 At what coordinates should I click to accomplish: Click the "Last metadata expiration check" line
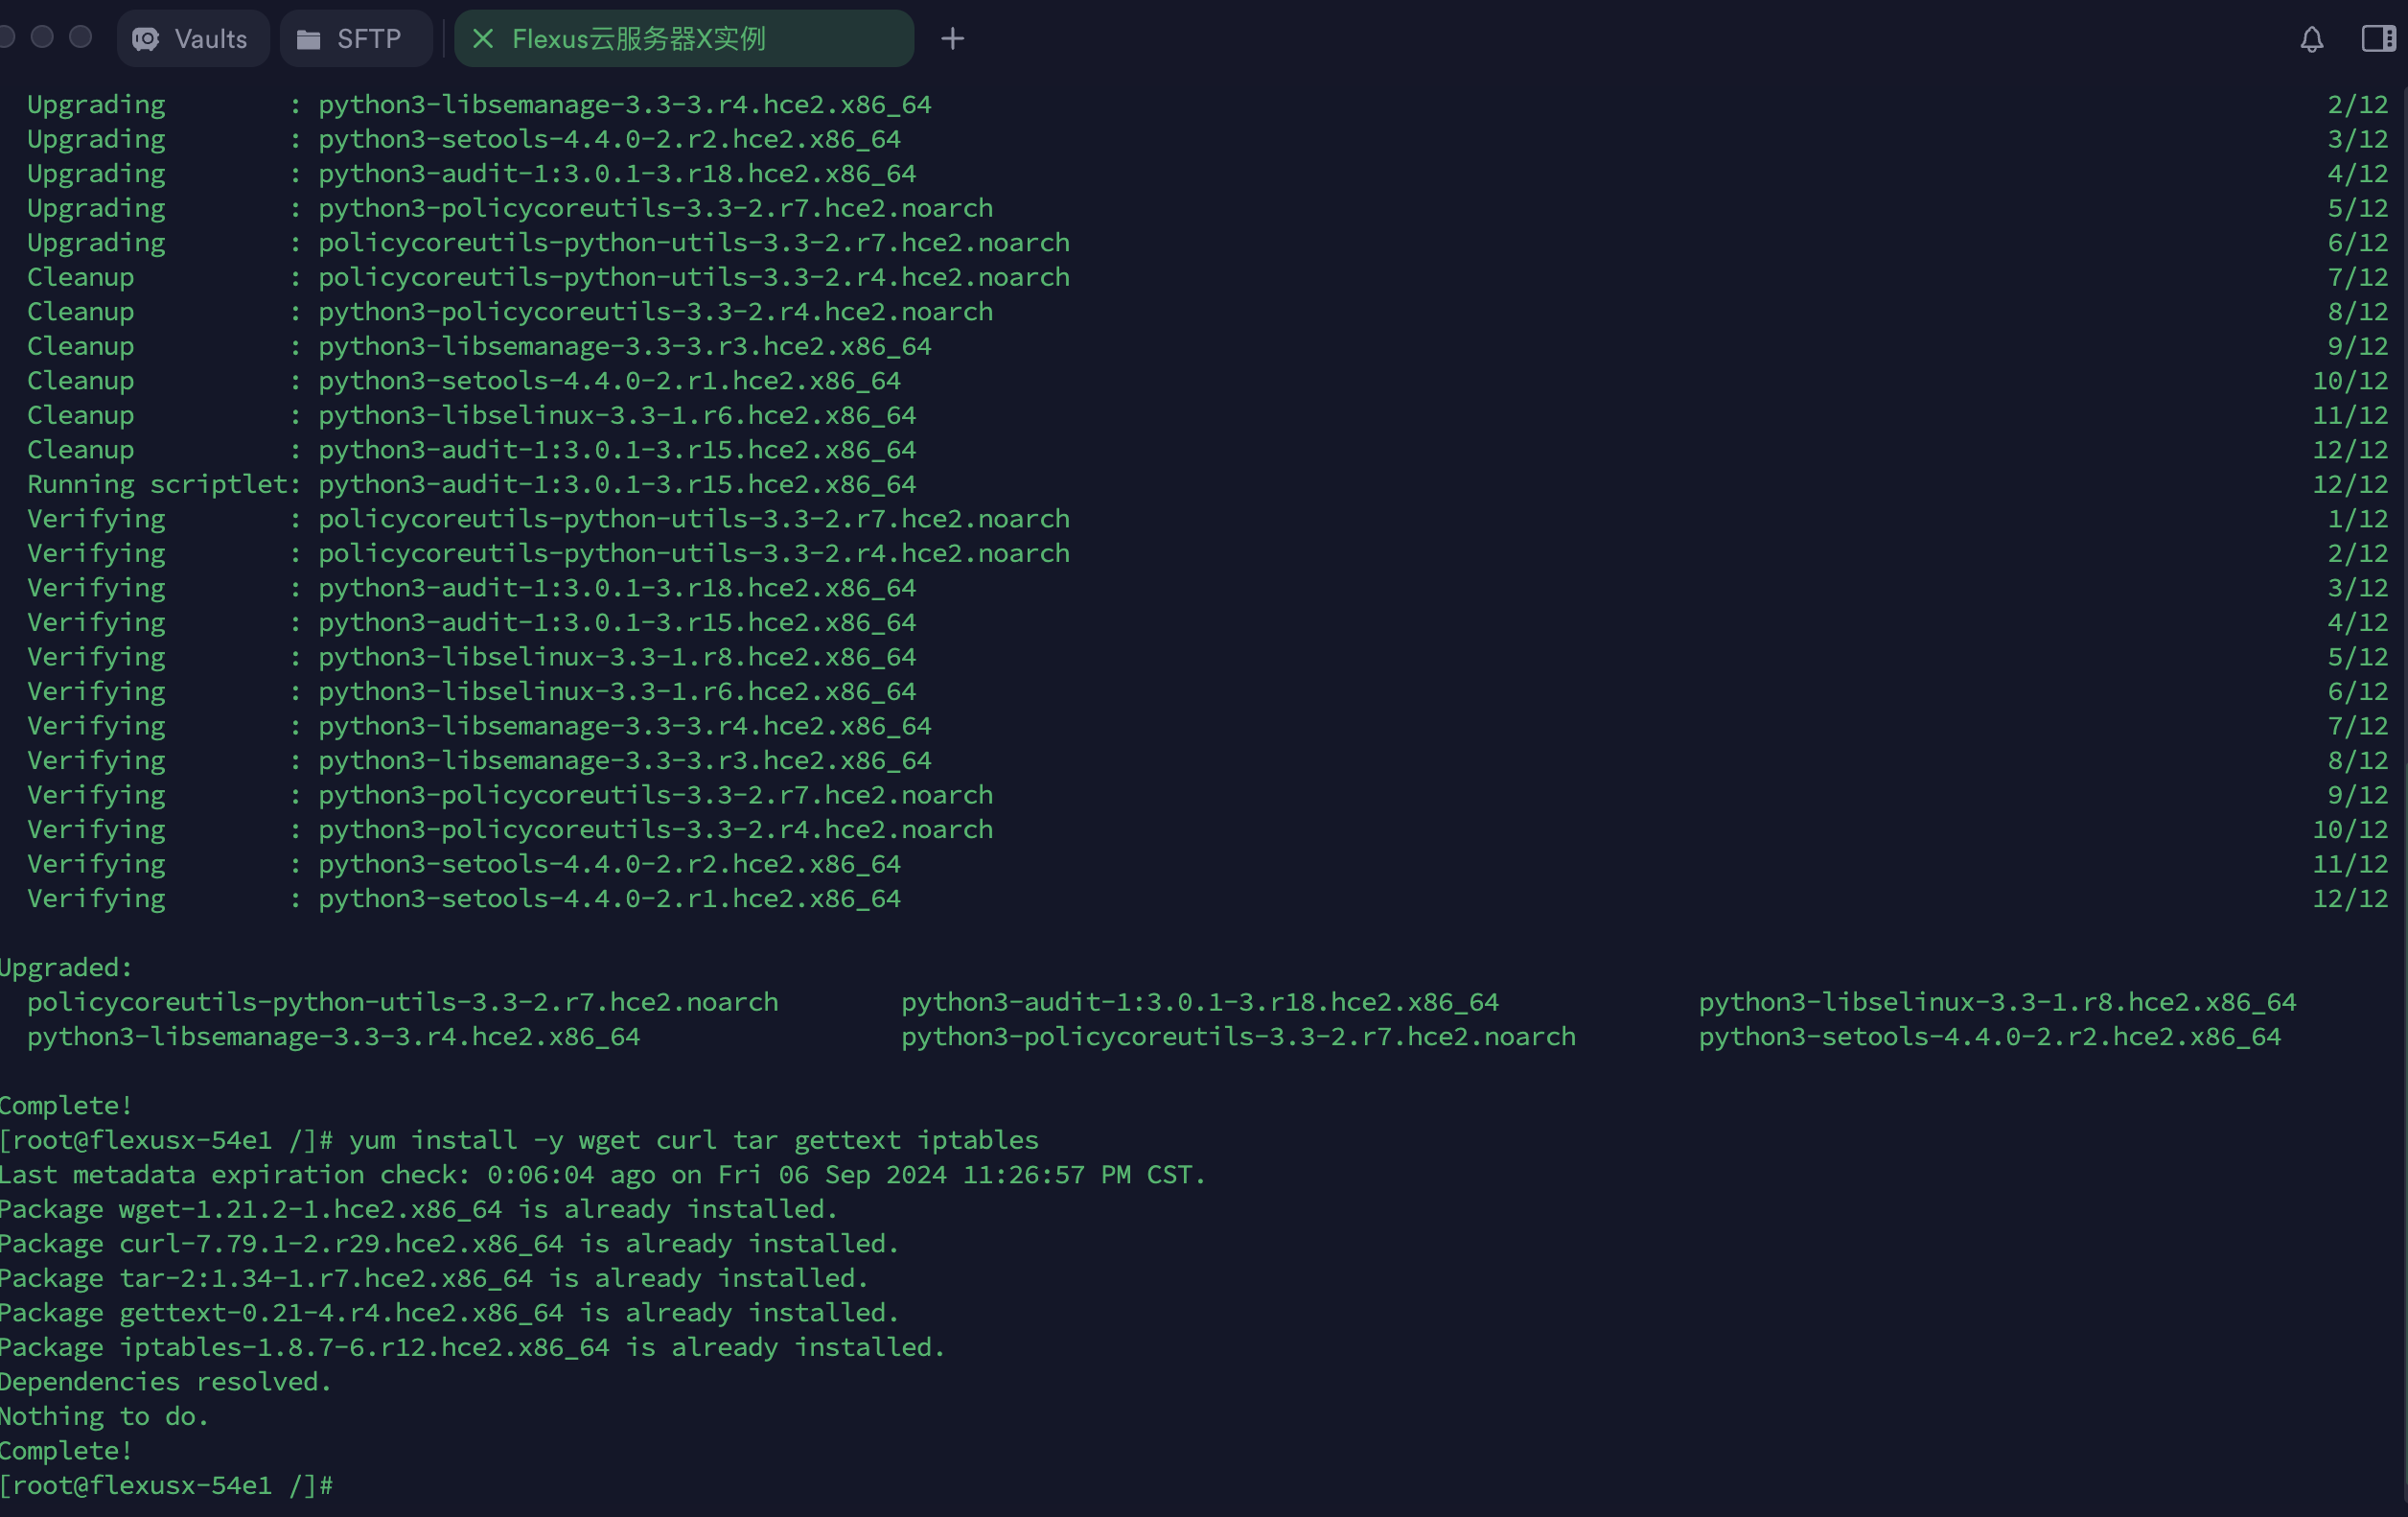602,1174
